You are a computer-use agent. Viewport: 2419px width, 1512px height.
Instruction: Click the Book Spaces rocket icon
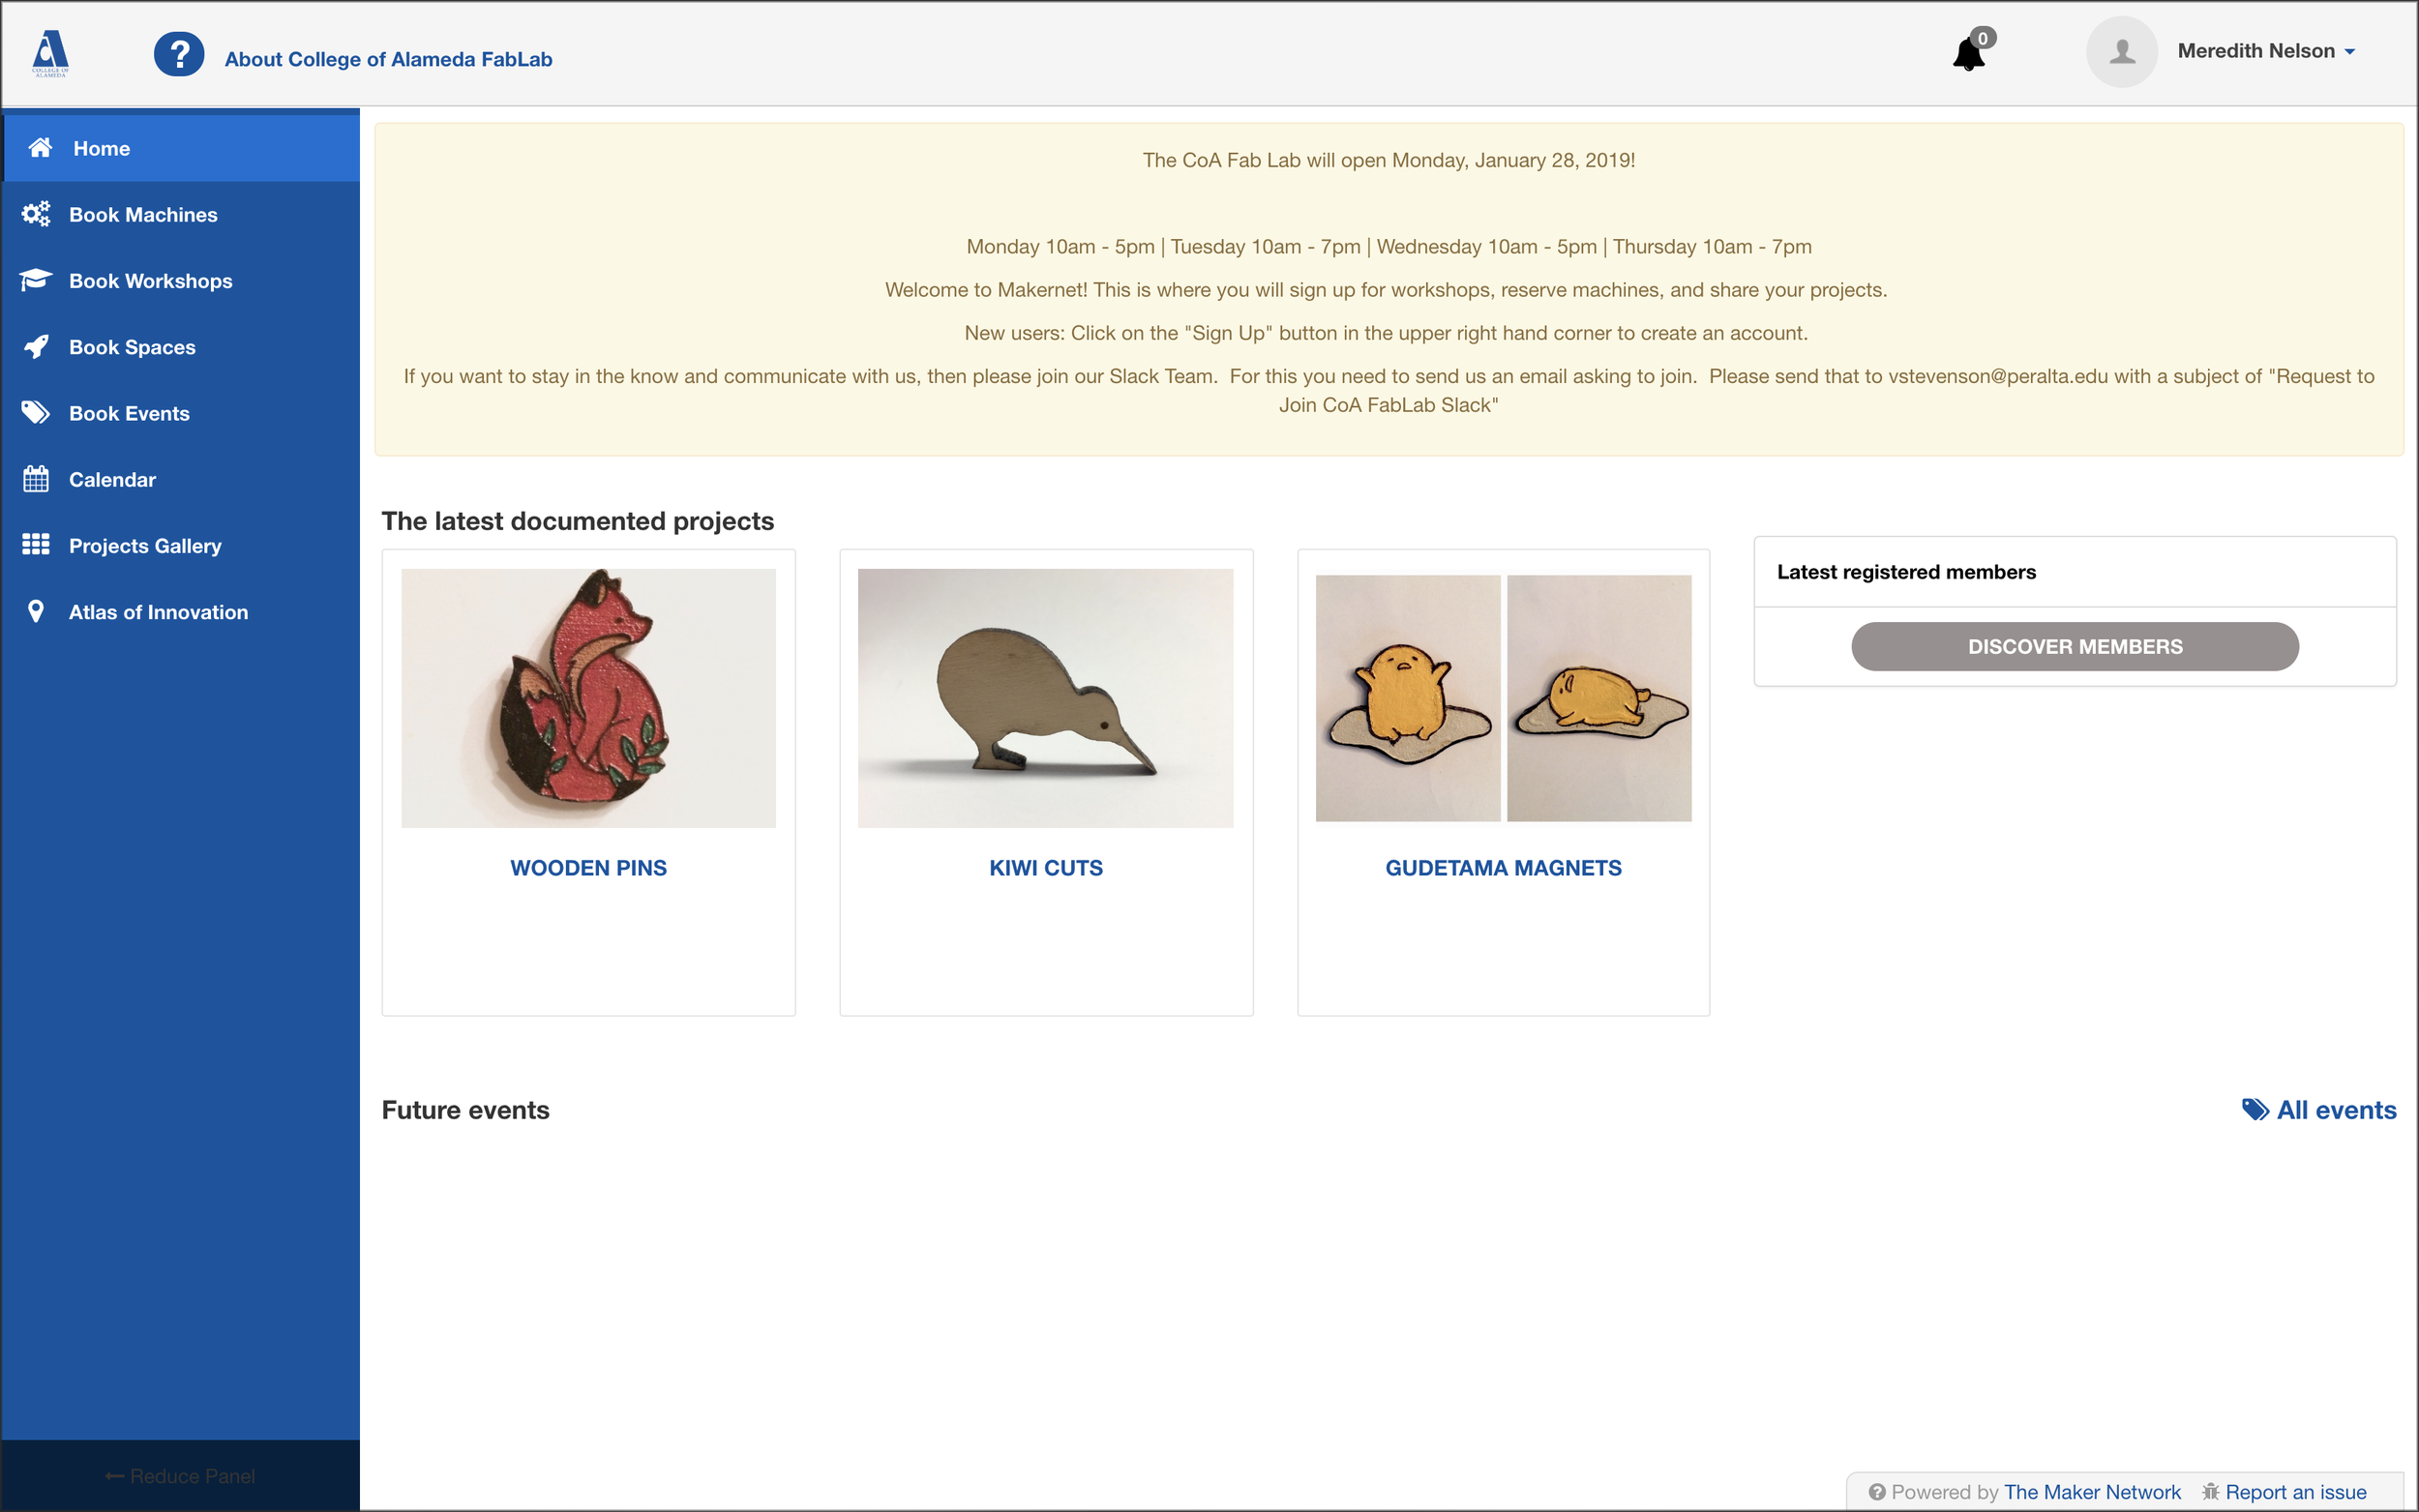[36, 347]
